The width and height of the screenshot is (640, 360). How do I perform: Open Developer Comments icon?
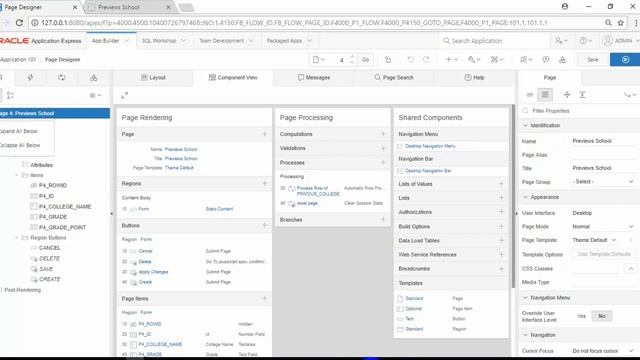coord(546,60)
